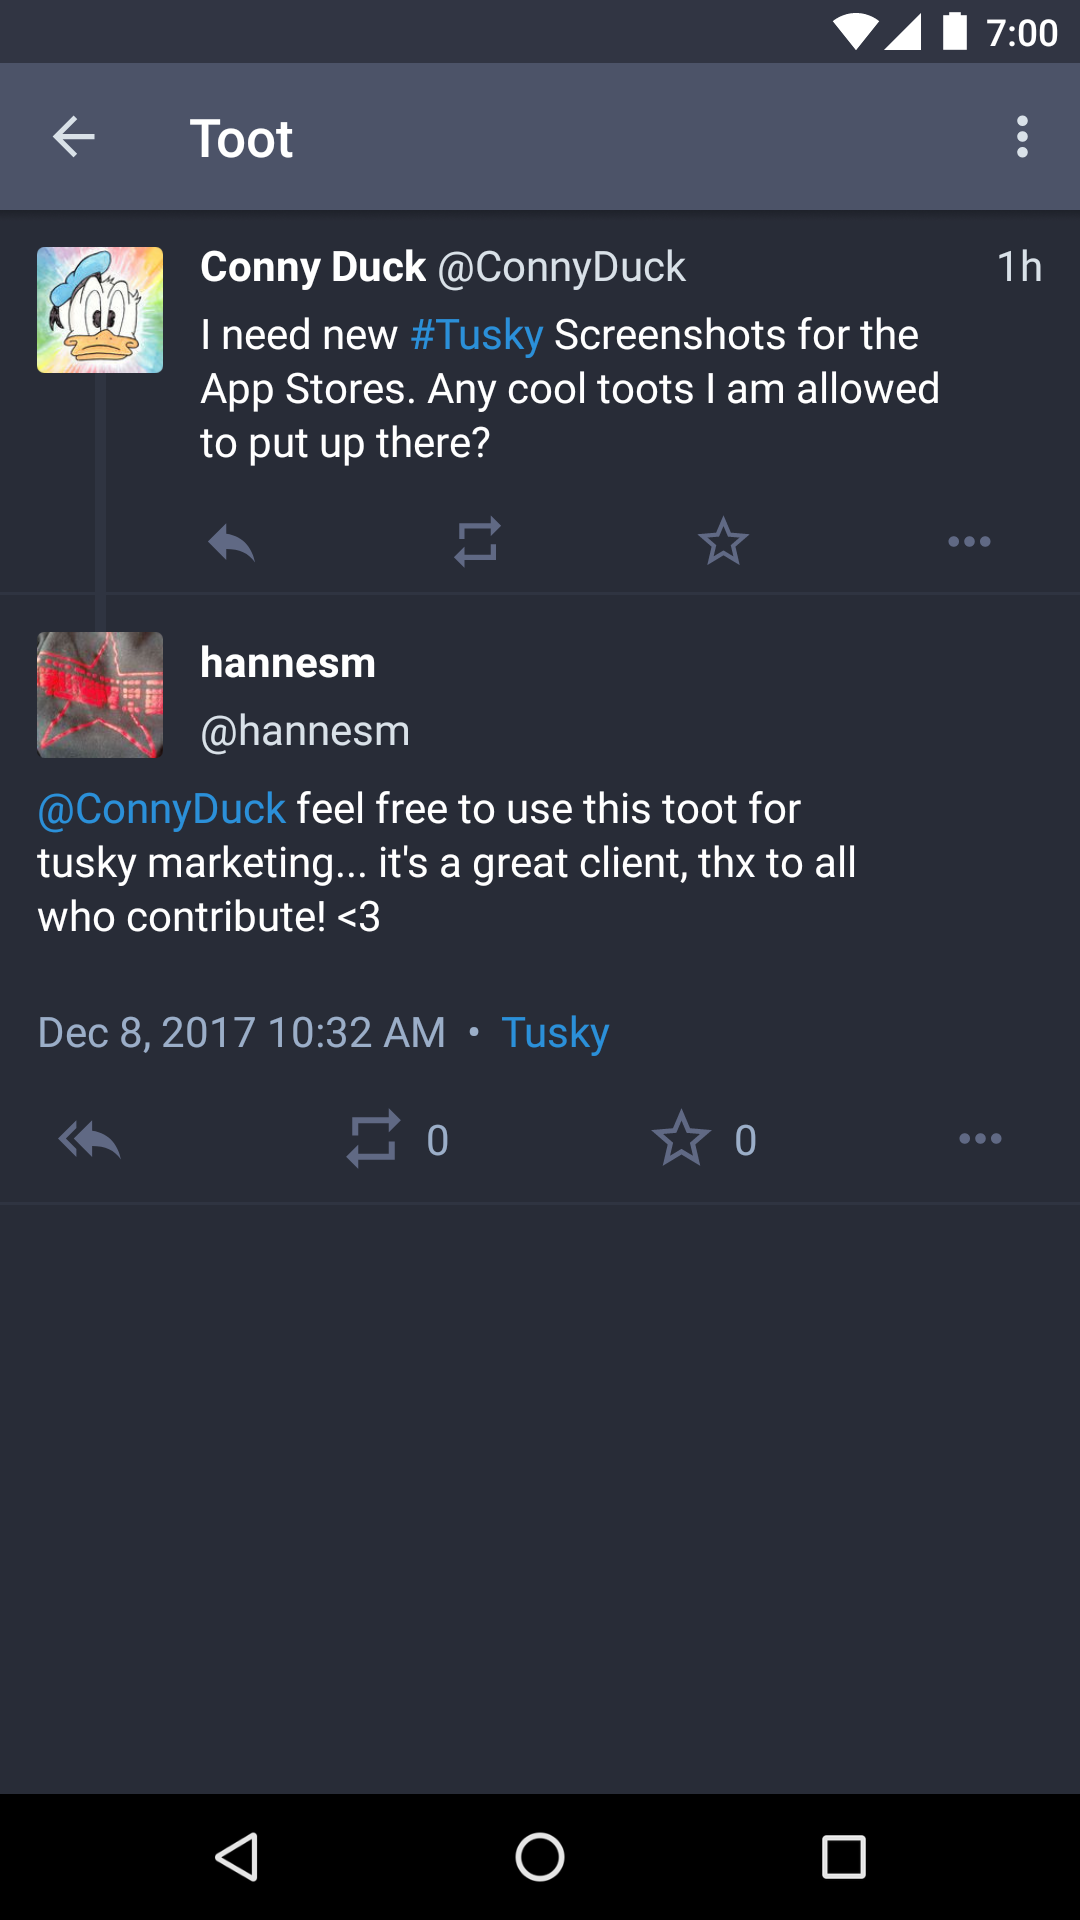The image size is (1080, 1920).
Task: Reply to Conny Duck's toot
Action: (231, 541)
